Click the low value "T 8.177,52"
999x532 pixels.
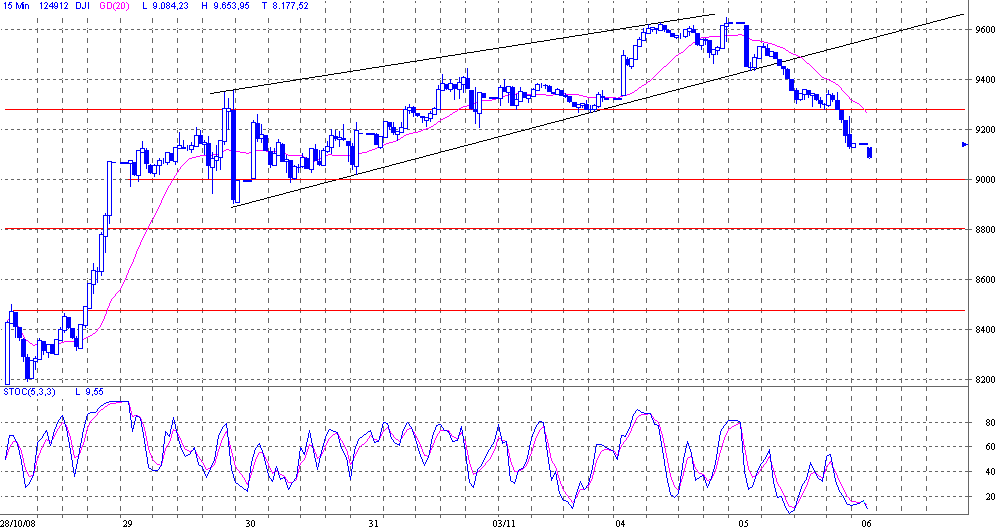coord(284,5)
